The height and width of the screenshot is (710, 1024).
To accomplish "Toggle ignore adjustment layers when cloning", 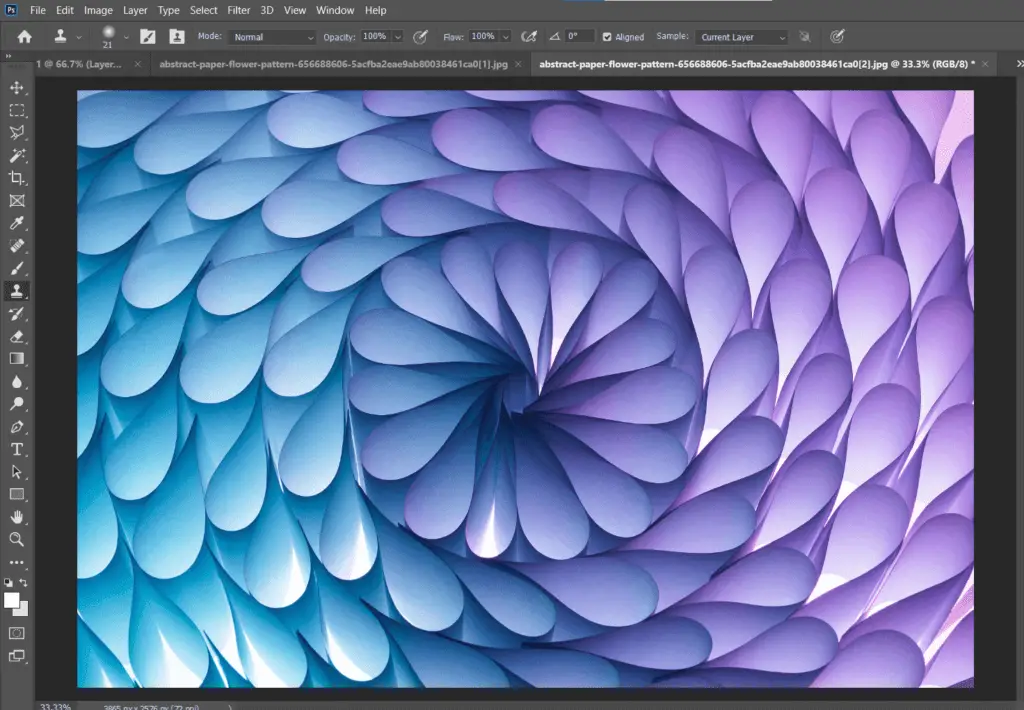I will point(805,37).
